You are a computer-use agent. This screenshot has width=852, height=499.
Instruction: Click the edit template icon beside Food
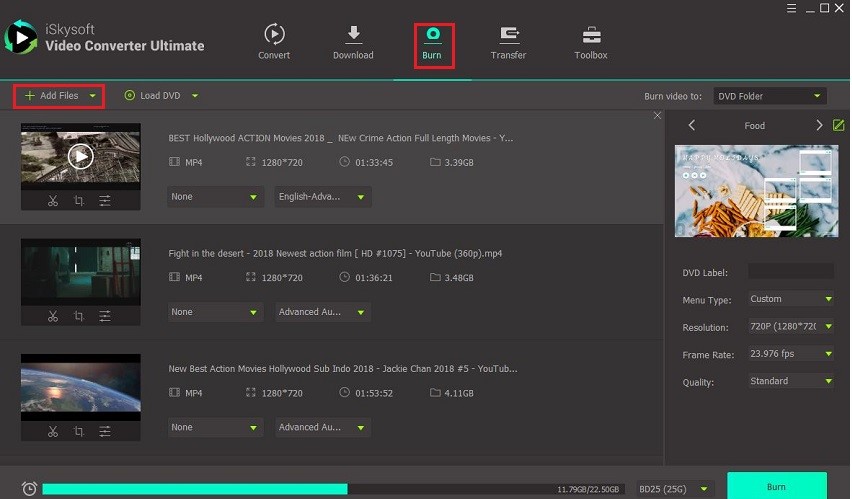coord(838,125)
